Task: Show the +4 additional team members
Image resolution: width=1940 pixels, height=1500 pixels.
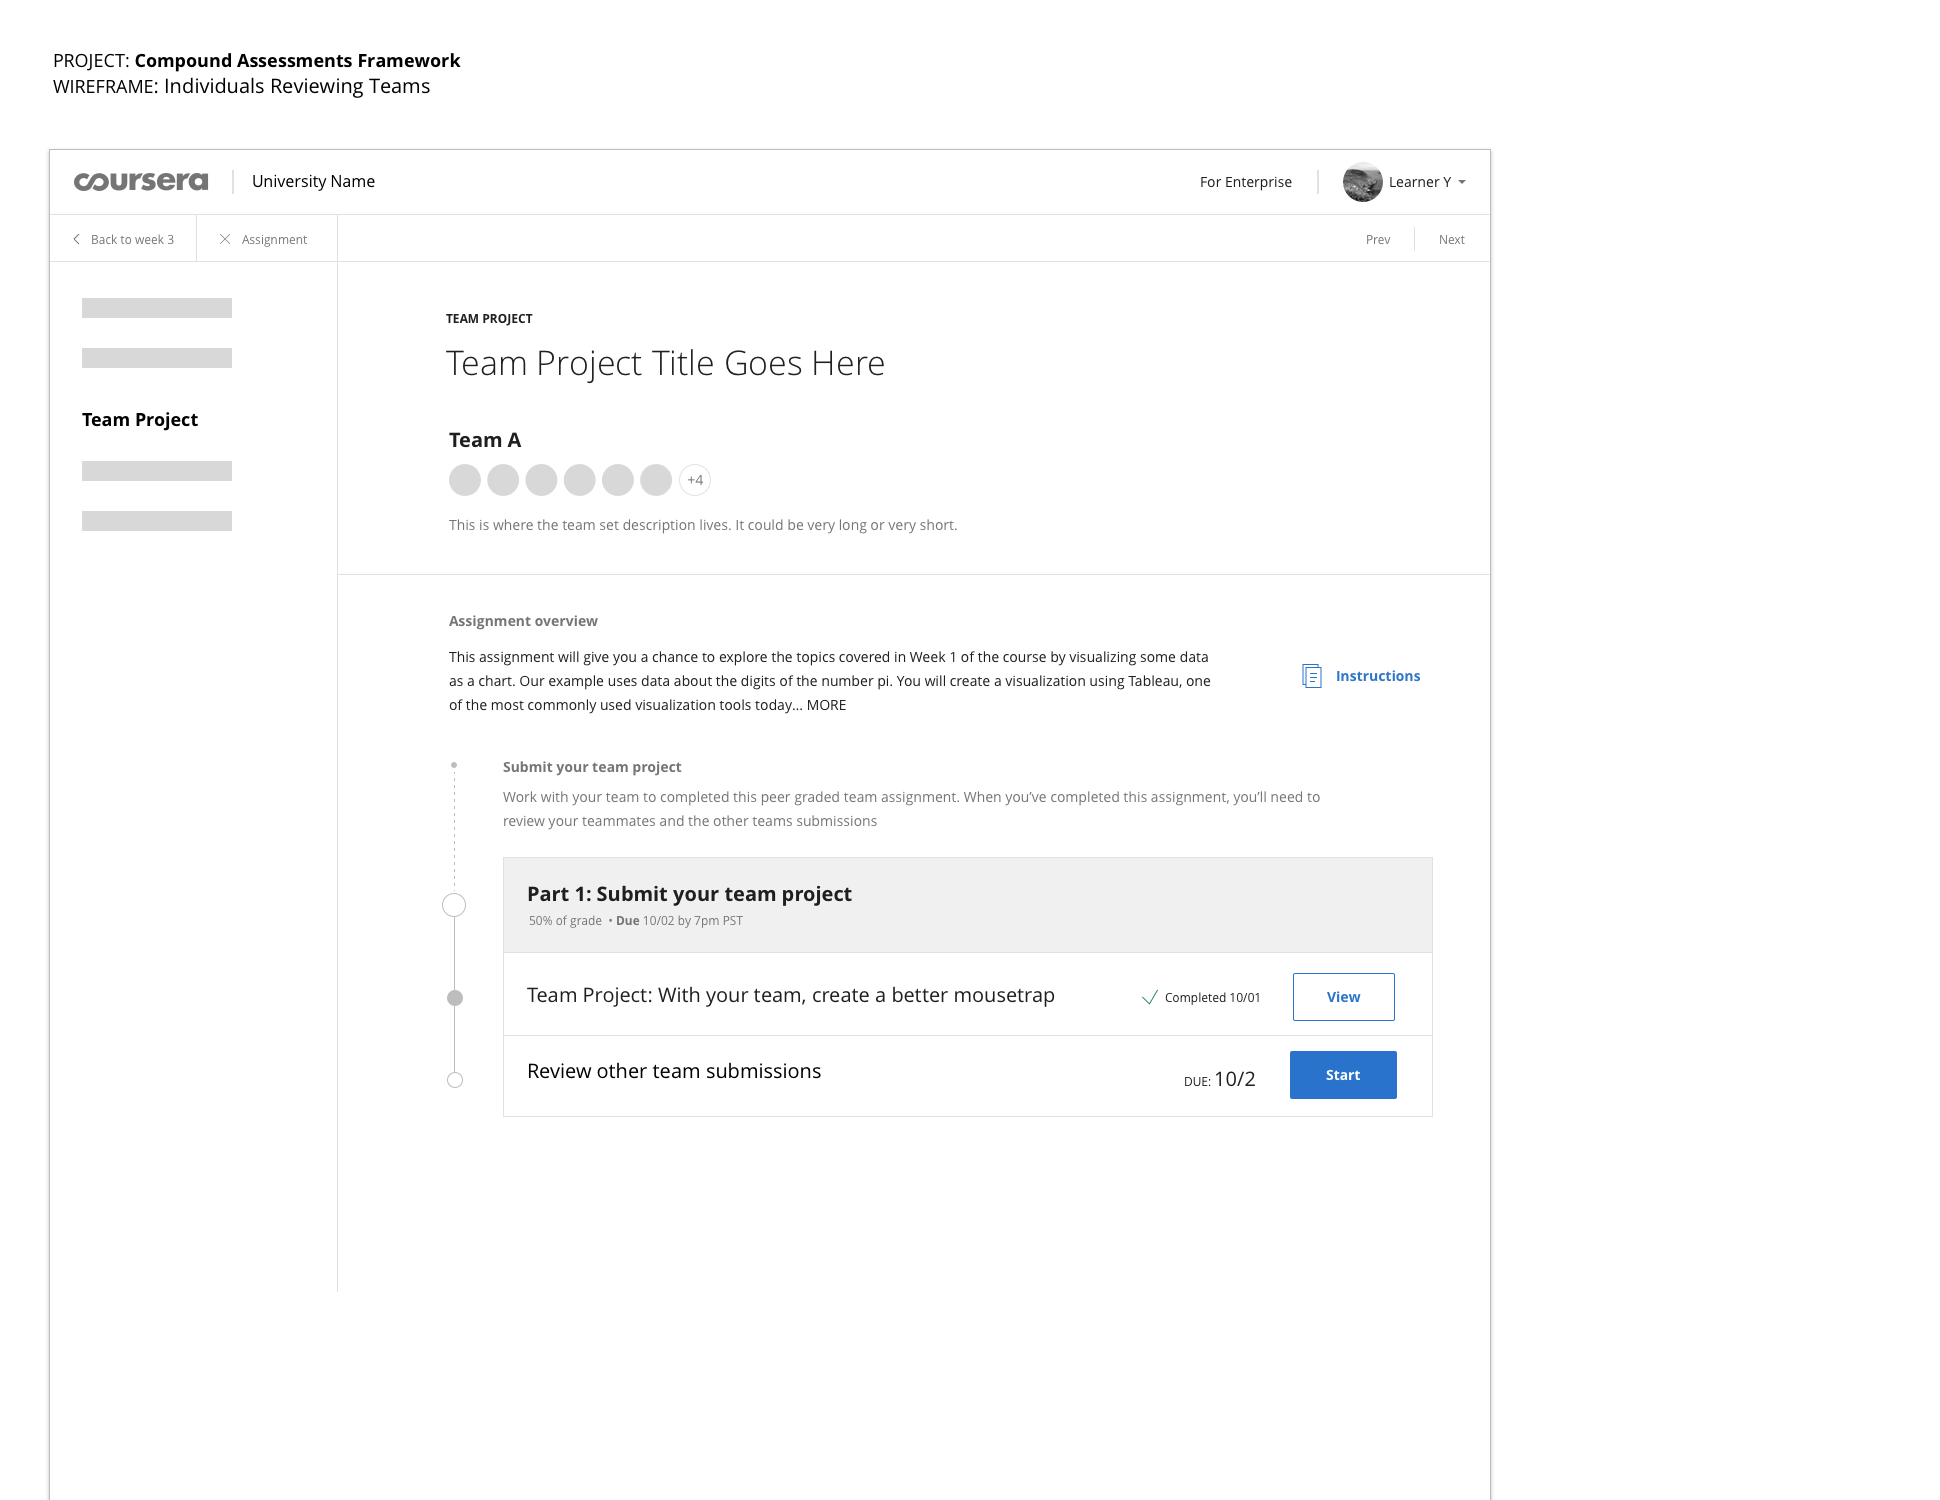Action: point(695,480)
